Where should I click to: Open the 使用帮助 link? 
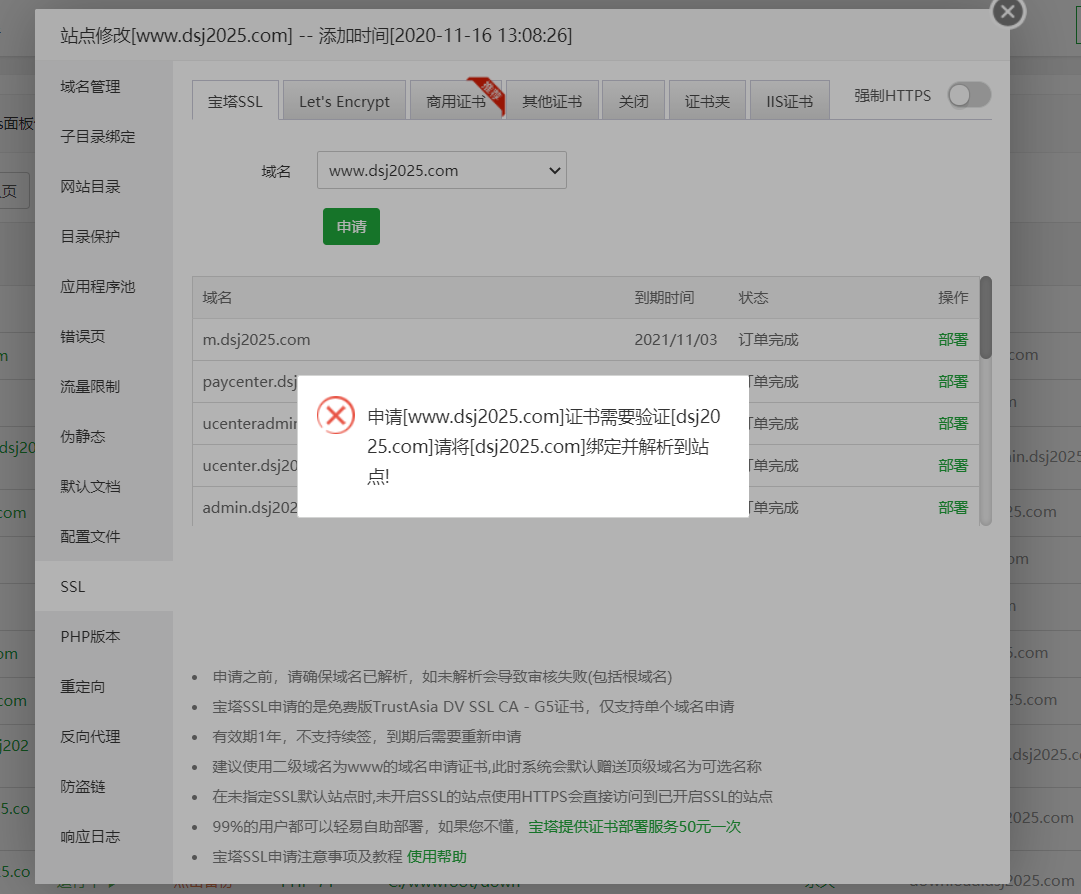pos(436,856)
